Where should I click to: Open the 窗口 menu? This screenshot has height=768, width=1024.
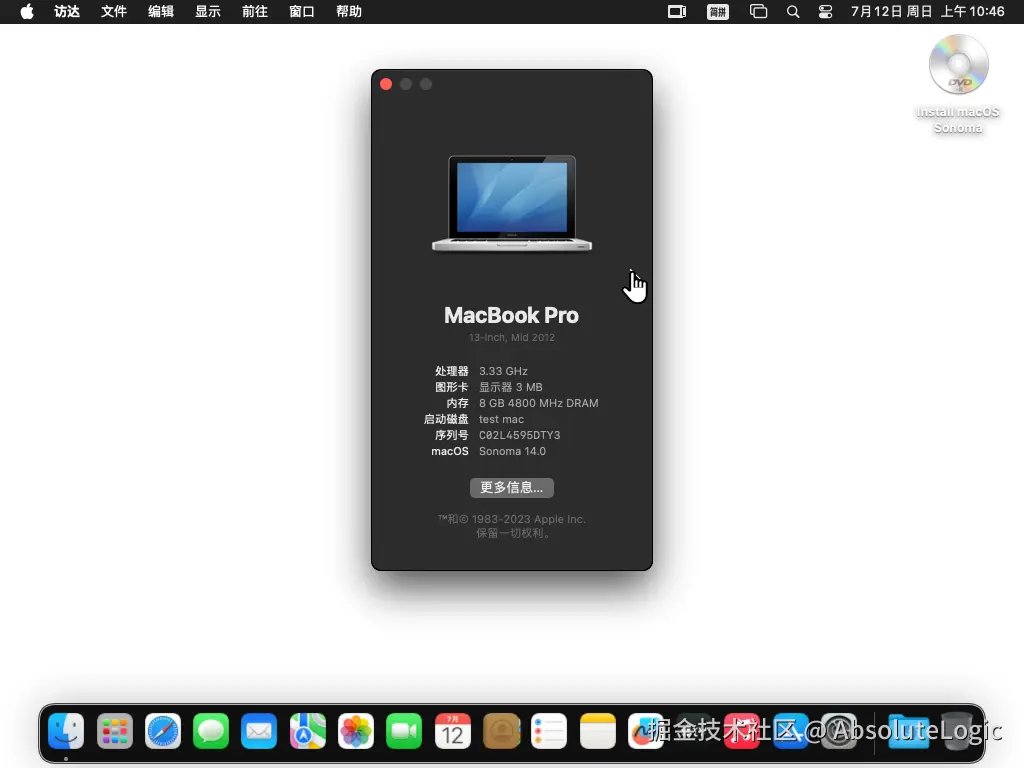(x=302, y=12)
